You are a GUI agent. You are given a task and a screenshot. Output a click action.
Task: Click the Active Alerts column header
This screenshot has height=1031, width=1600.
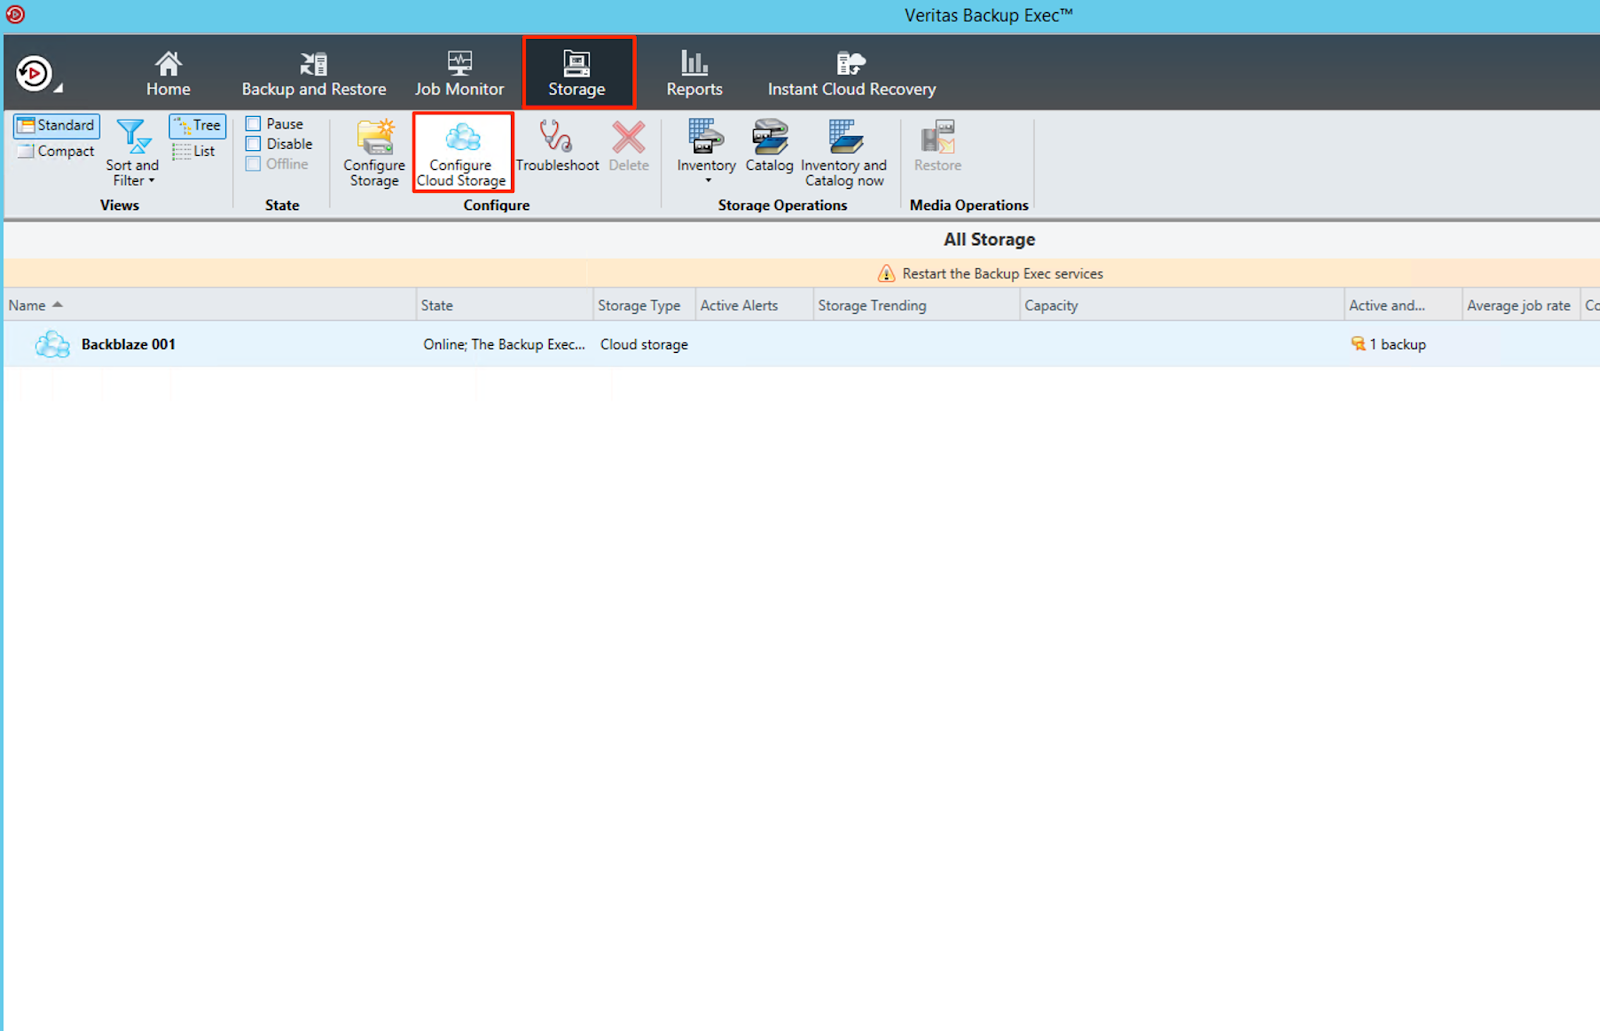click(x=754, y=305)
